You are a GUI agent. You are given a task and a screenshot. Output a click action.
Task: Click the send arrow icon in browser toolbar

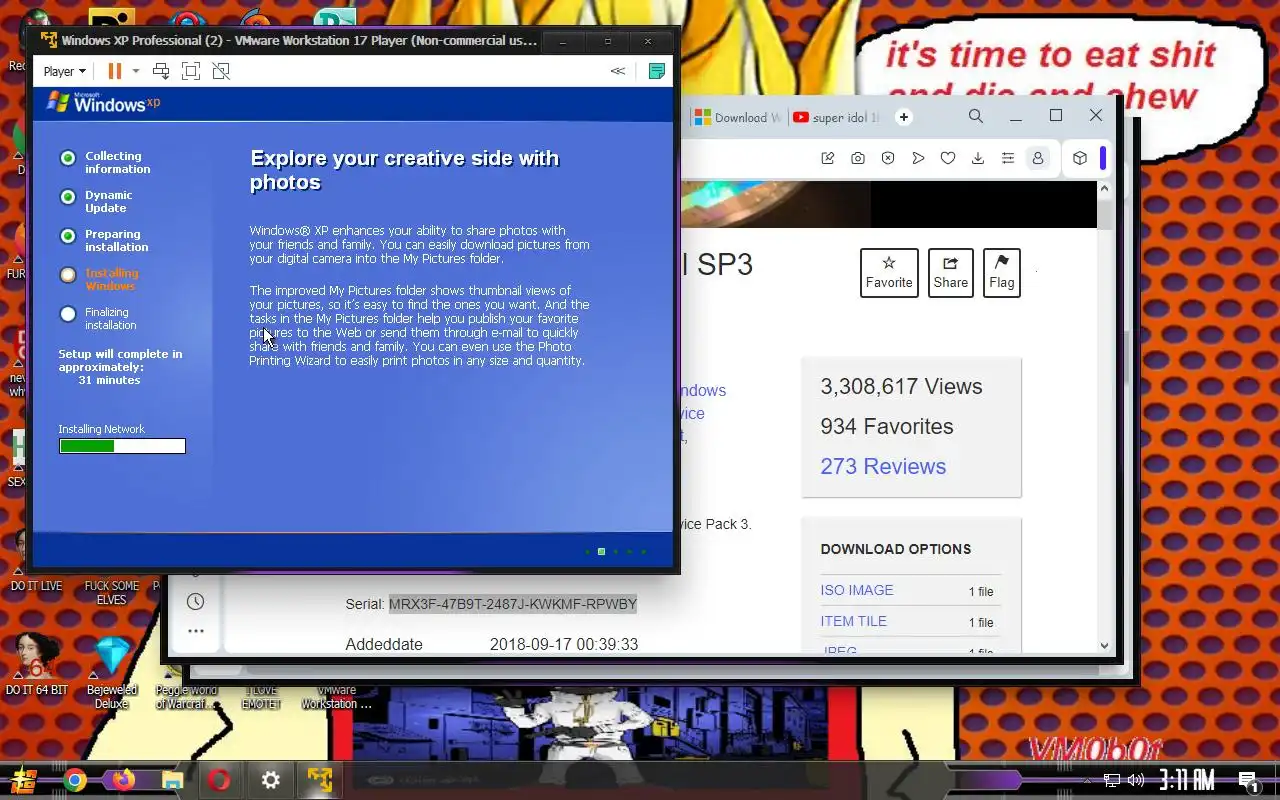[x=918, y=158]
